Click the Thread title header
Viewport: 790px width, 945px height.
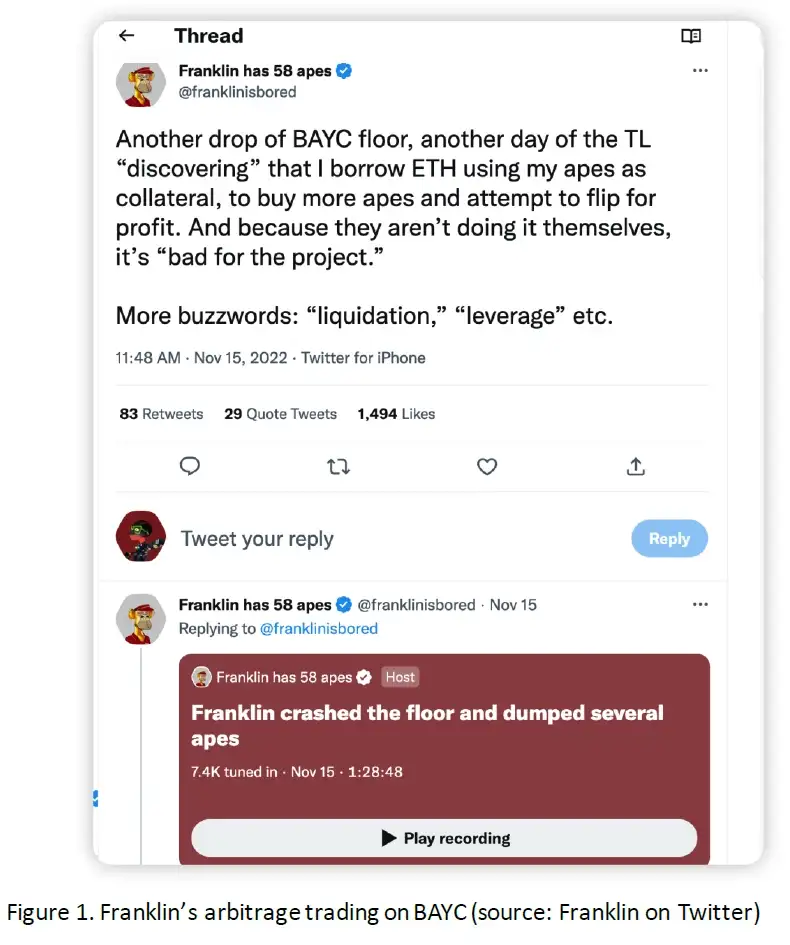209,36
